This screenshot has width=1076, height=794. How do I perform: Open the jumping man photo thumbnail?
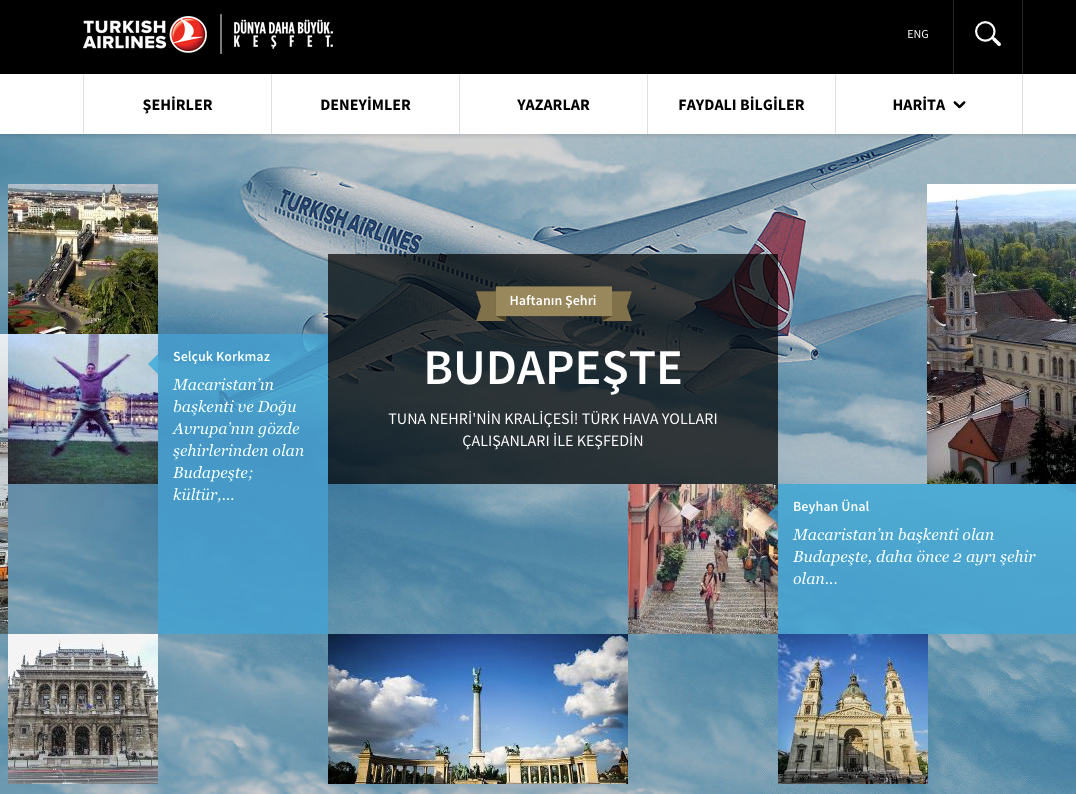pos(83,409)
